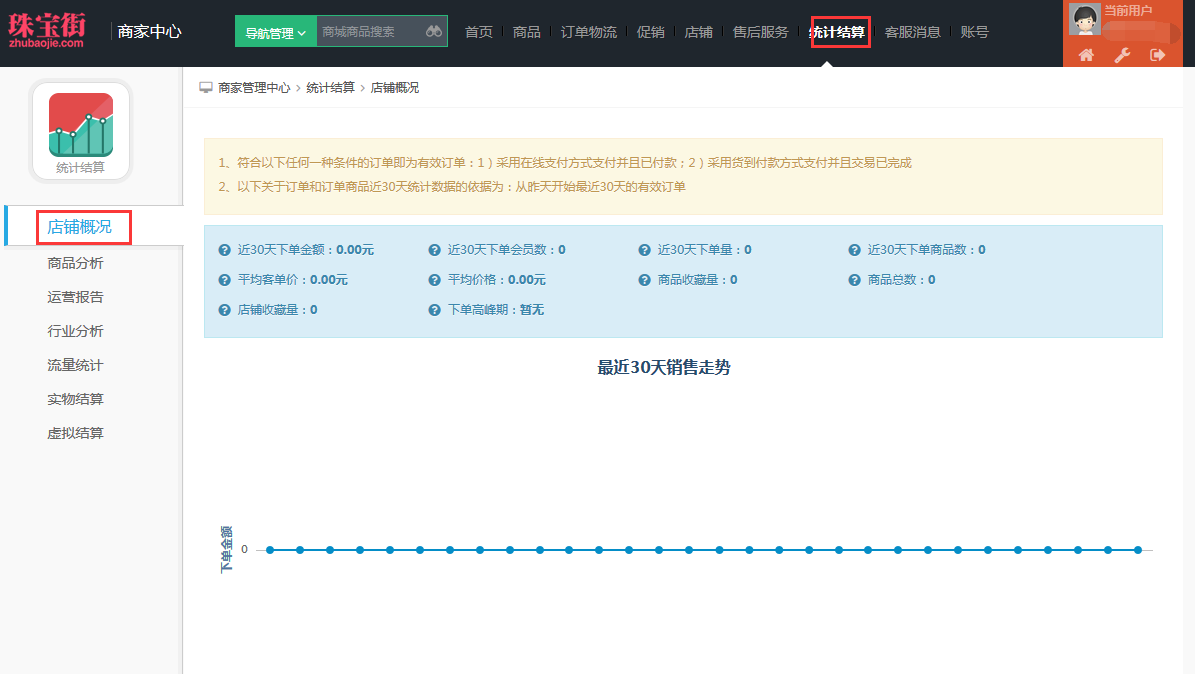Screen dimensions: 1195x674
Task: Click the first data point on the sales chart
Action: (271, 550)
